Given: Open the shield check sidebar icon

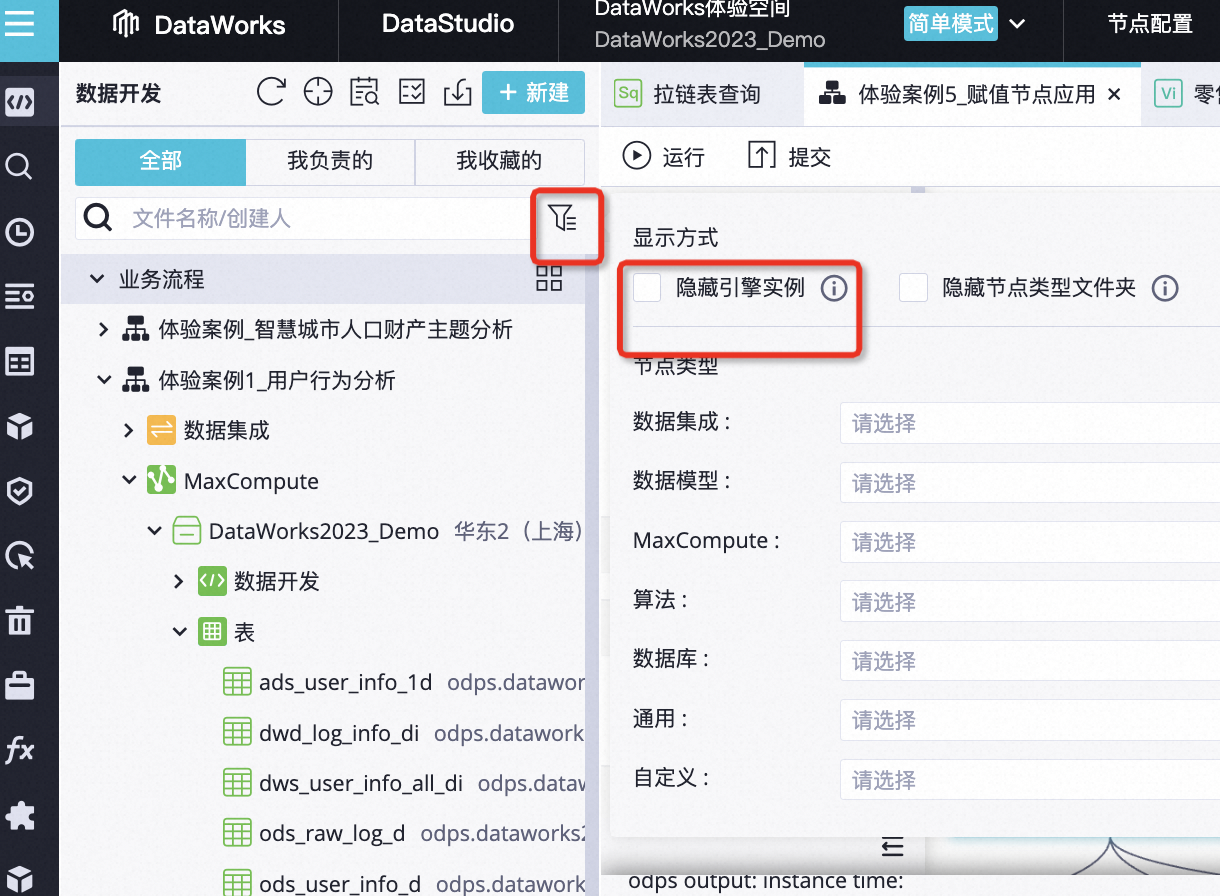Looking at the screenshot, I should [20, 491].
